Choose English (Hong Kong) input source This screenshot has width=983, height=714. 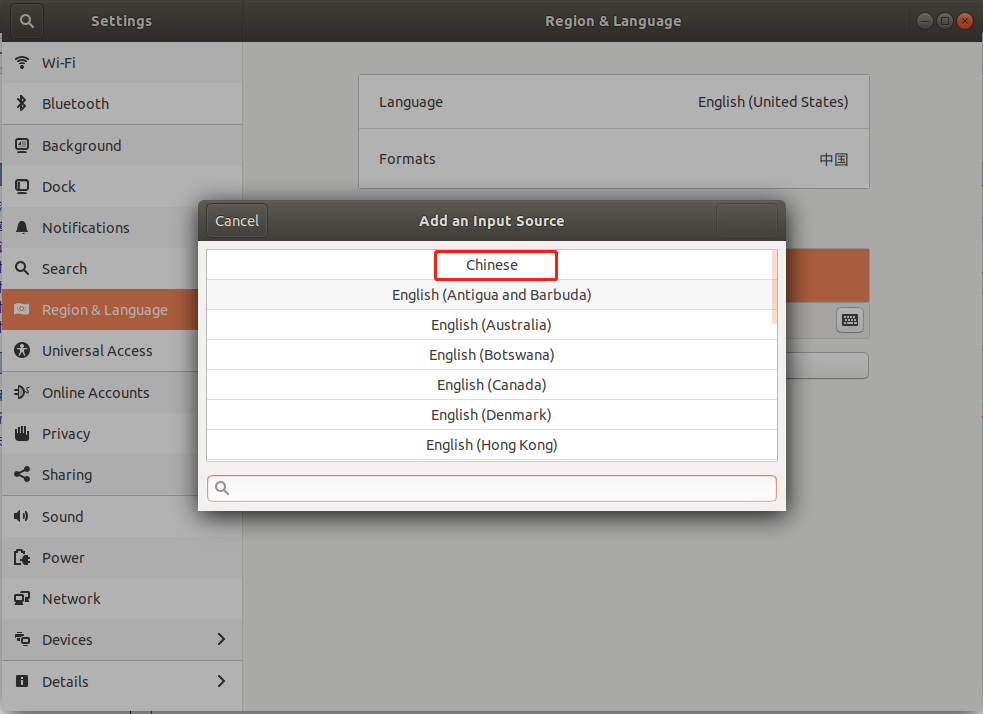(491, 444)
